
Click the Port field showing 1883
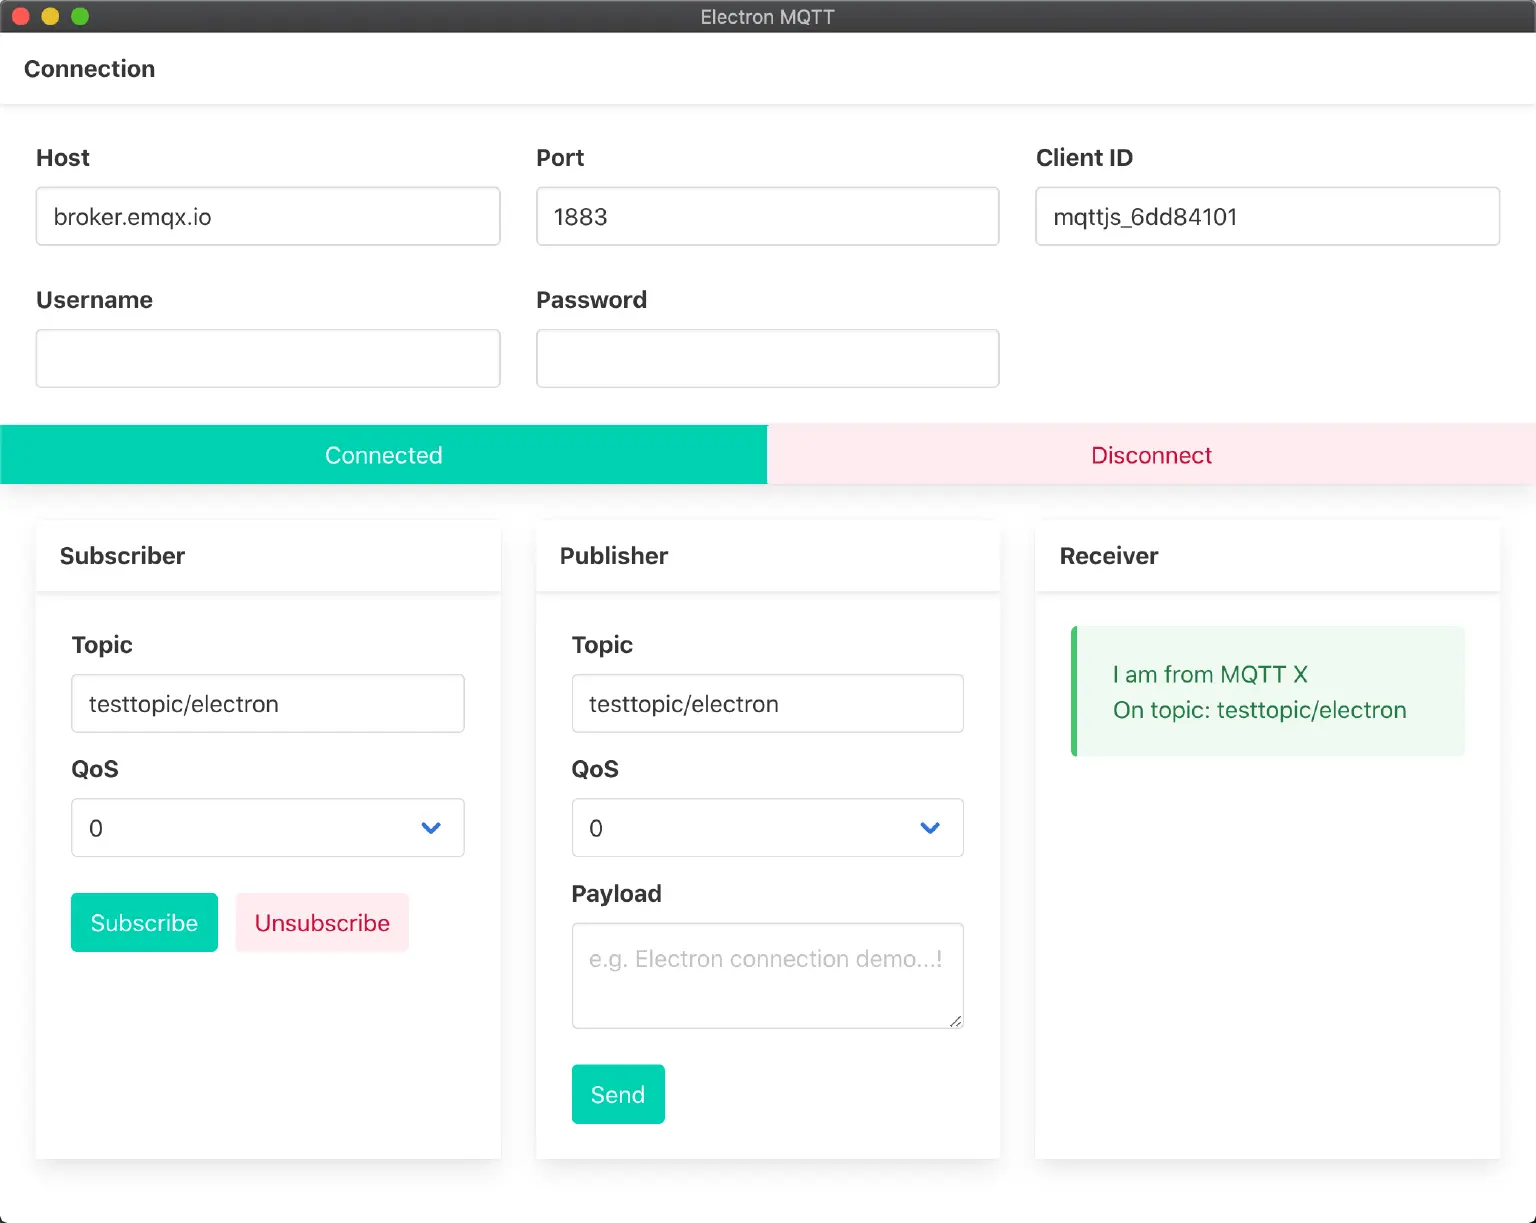tap(767, 216)
